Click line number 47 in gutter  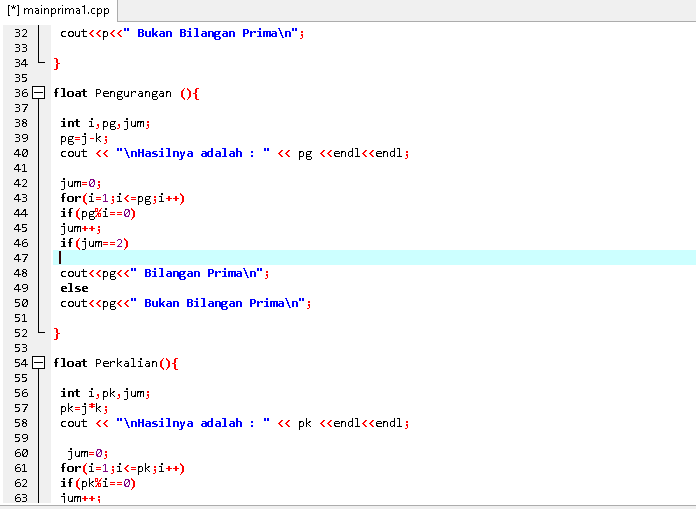[20, 258]
